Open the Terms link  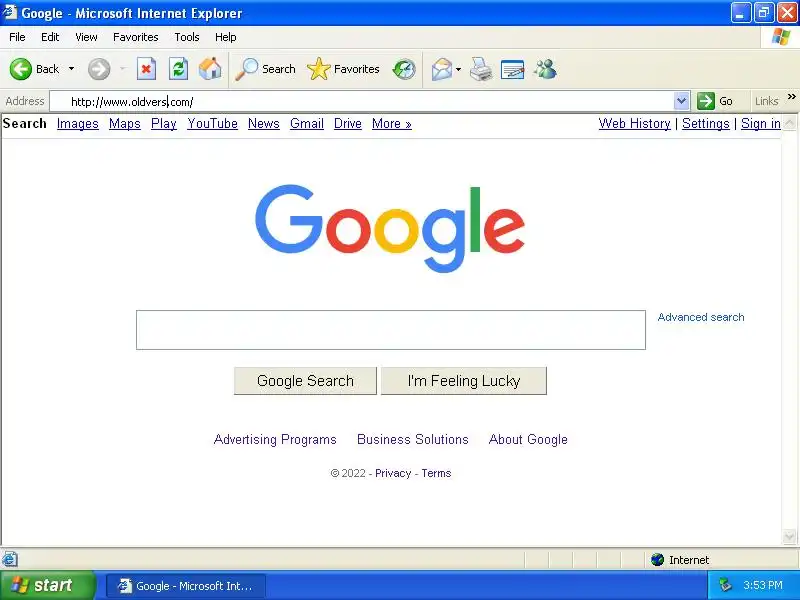(x=436, y=473)
